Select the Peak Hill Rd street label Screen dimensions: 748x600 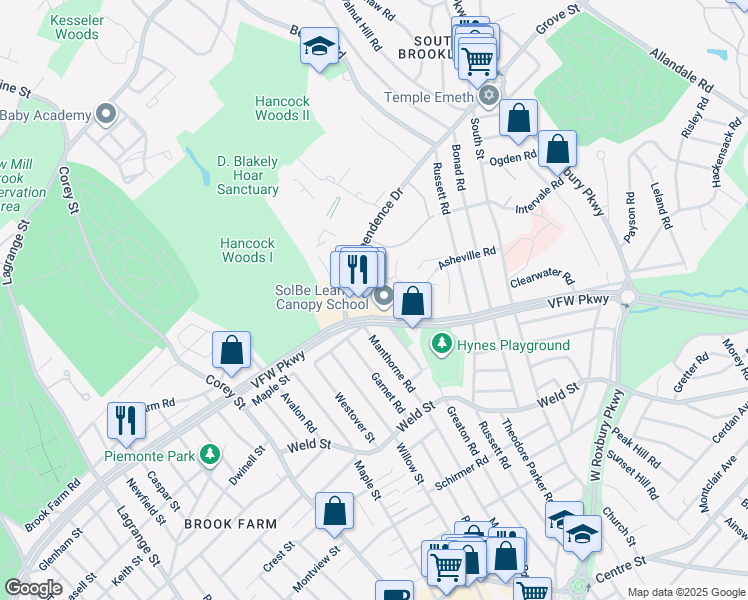(636, 447)
